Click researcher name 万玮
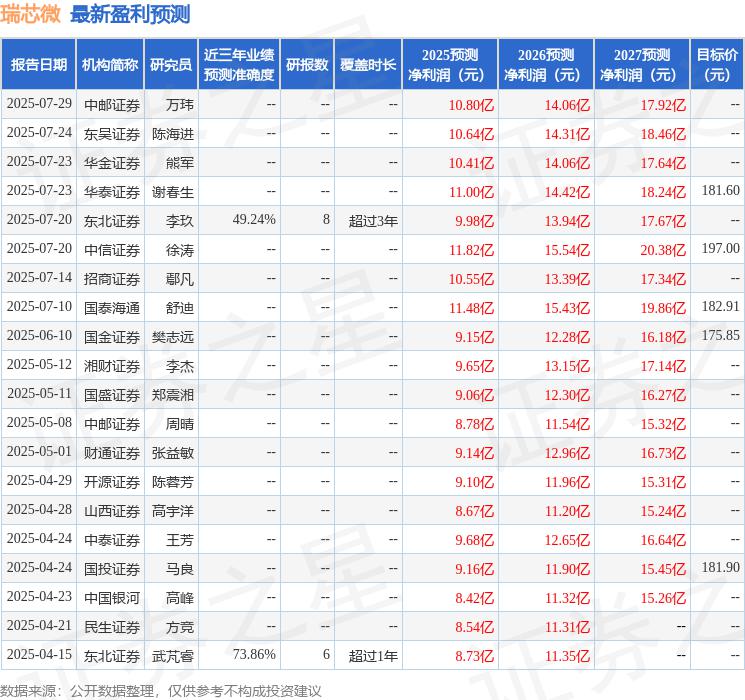This screenshot has height=700, width=745. (180, 105)
